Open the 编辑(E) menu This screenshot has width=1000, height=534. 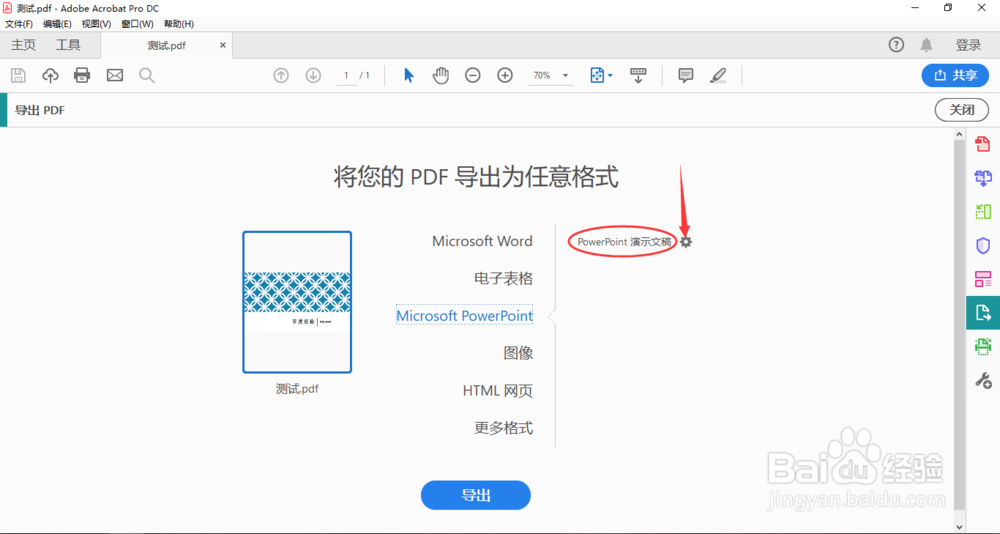pyautogui.click(x=57, y=24)
